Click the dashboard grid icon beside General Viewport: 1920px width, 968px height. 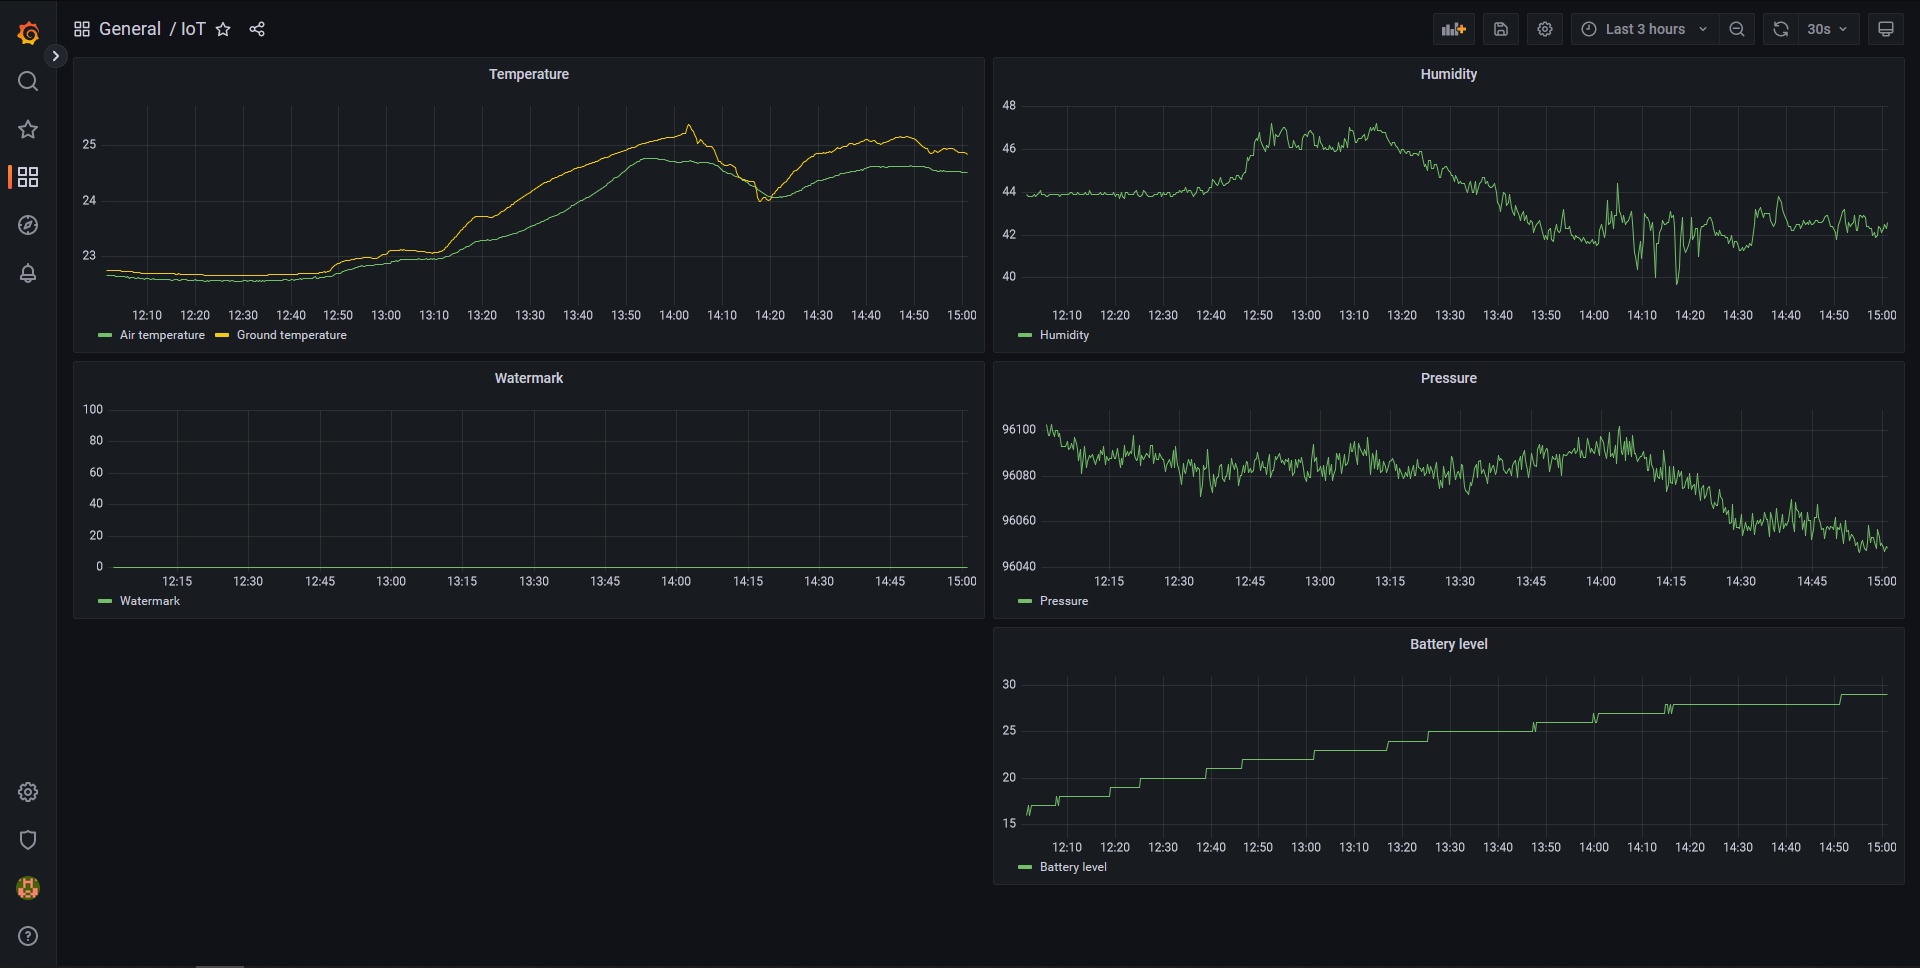[82, 29]
